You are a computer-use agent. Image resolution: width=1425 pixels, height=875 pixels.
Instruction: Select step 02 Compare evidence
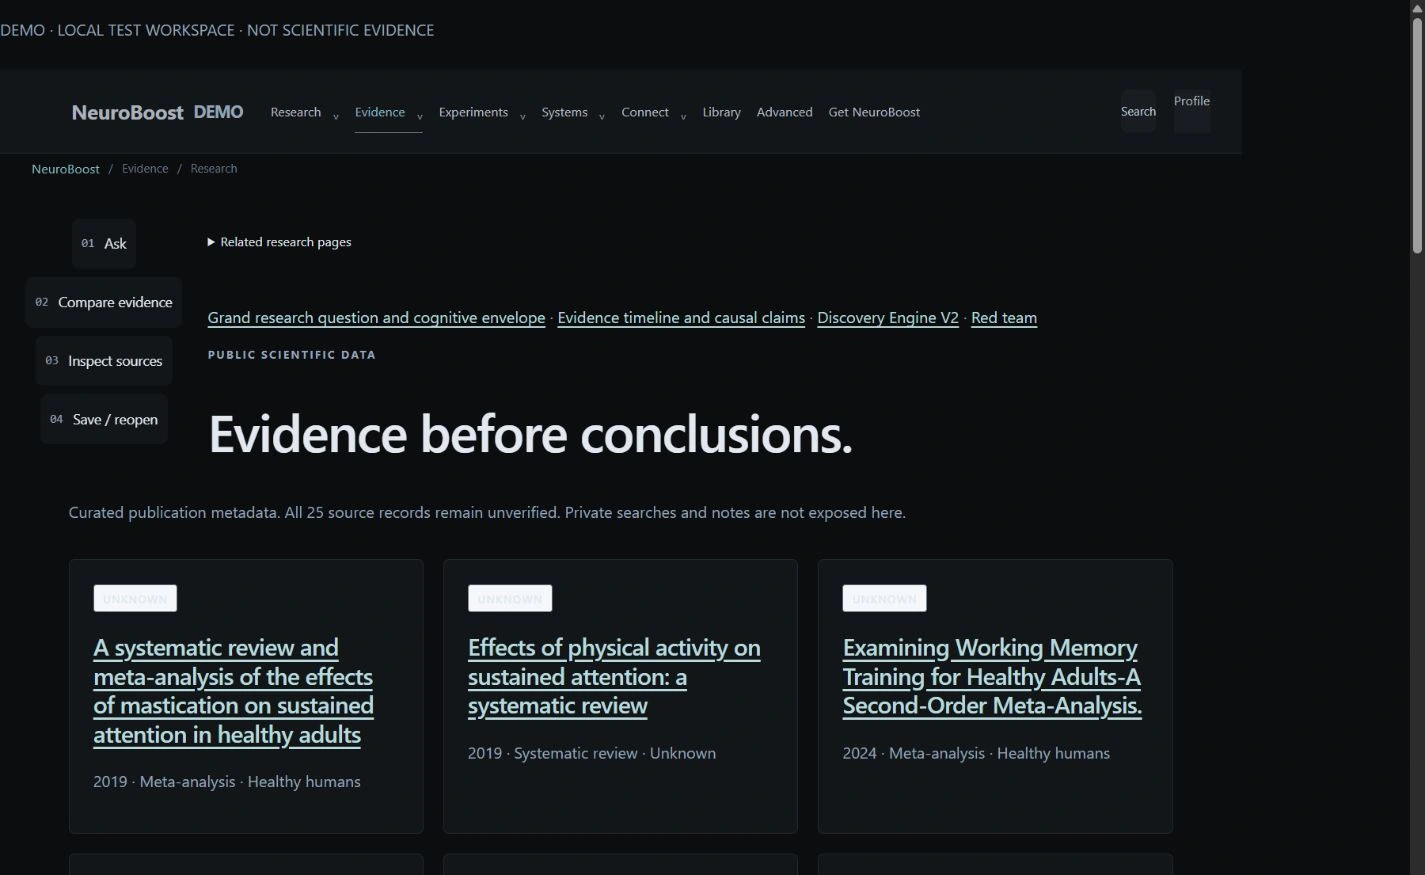[x=104, y=302]
